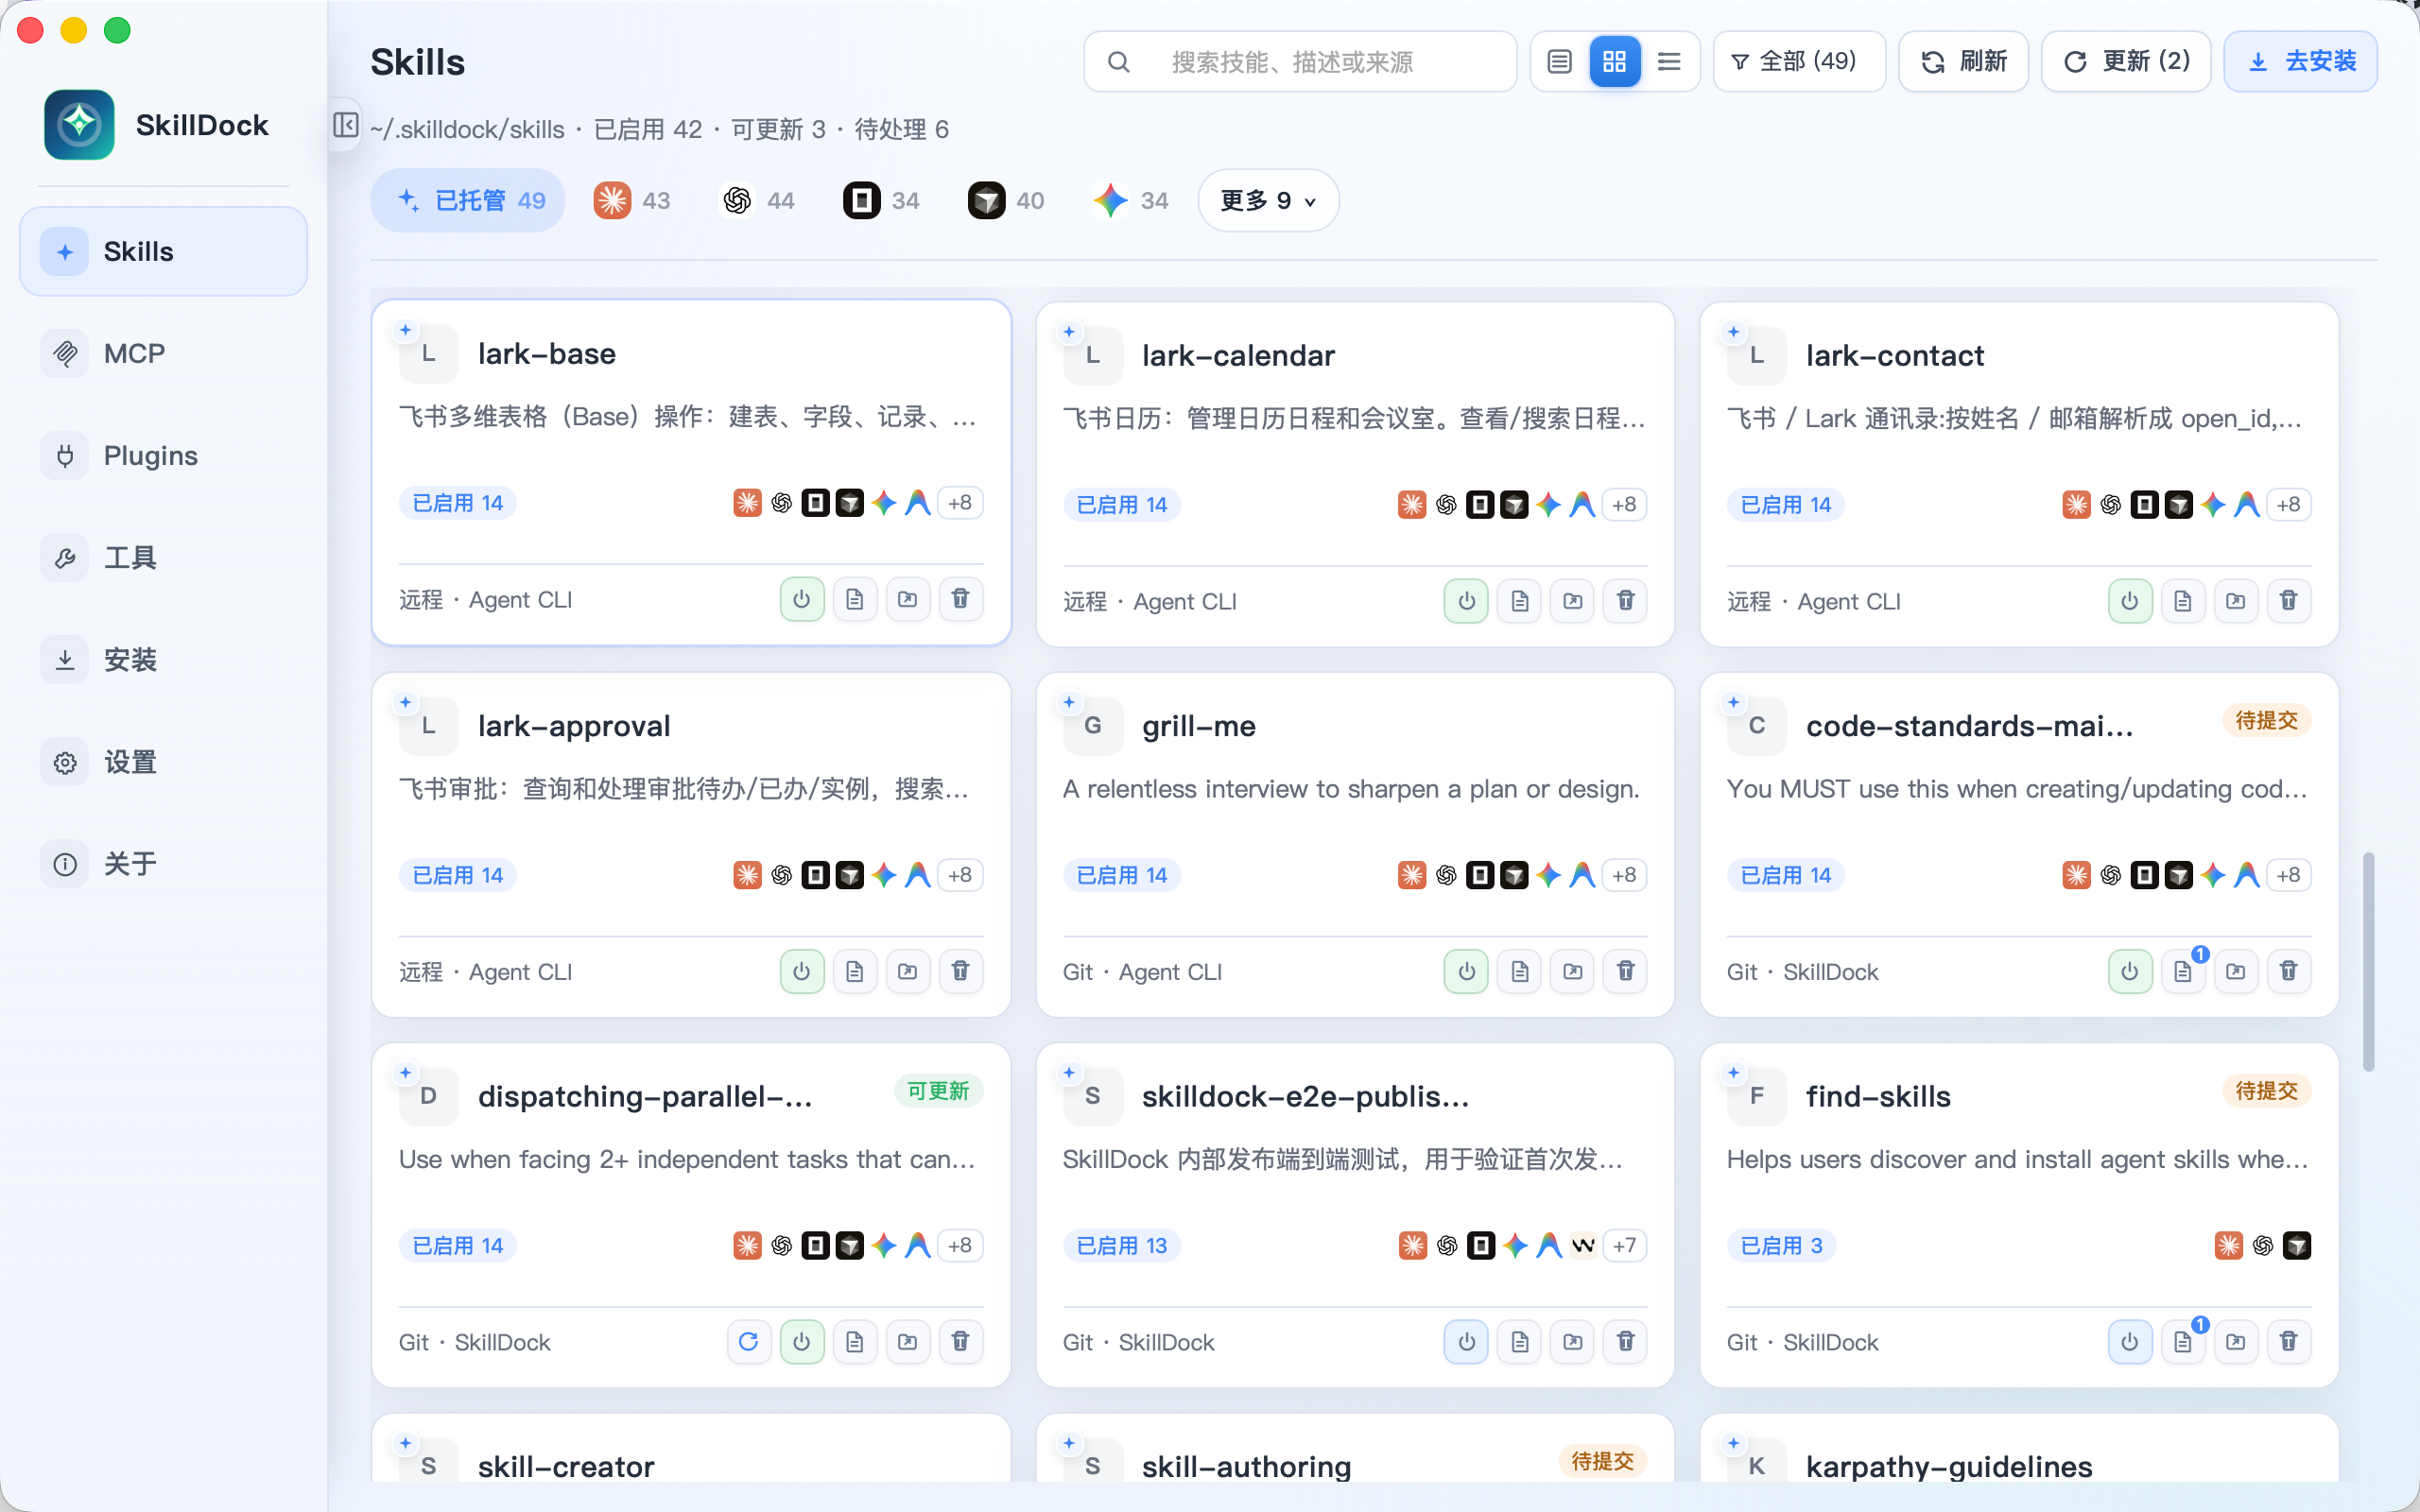Switch to compact list view icon

tap(1669, 62)
